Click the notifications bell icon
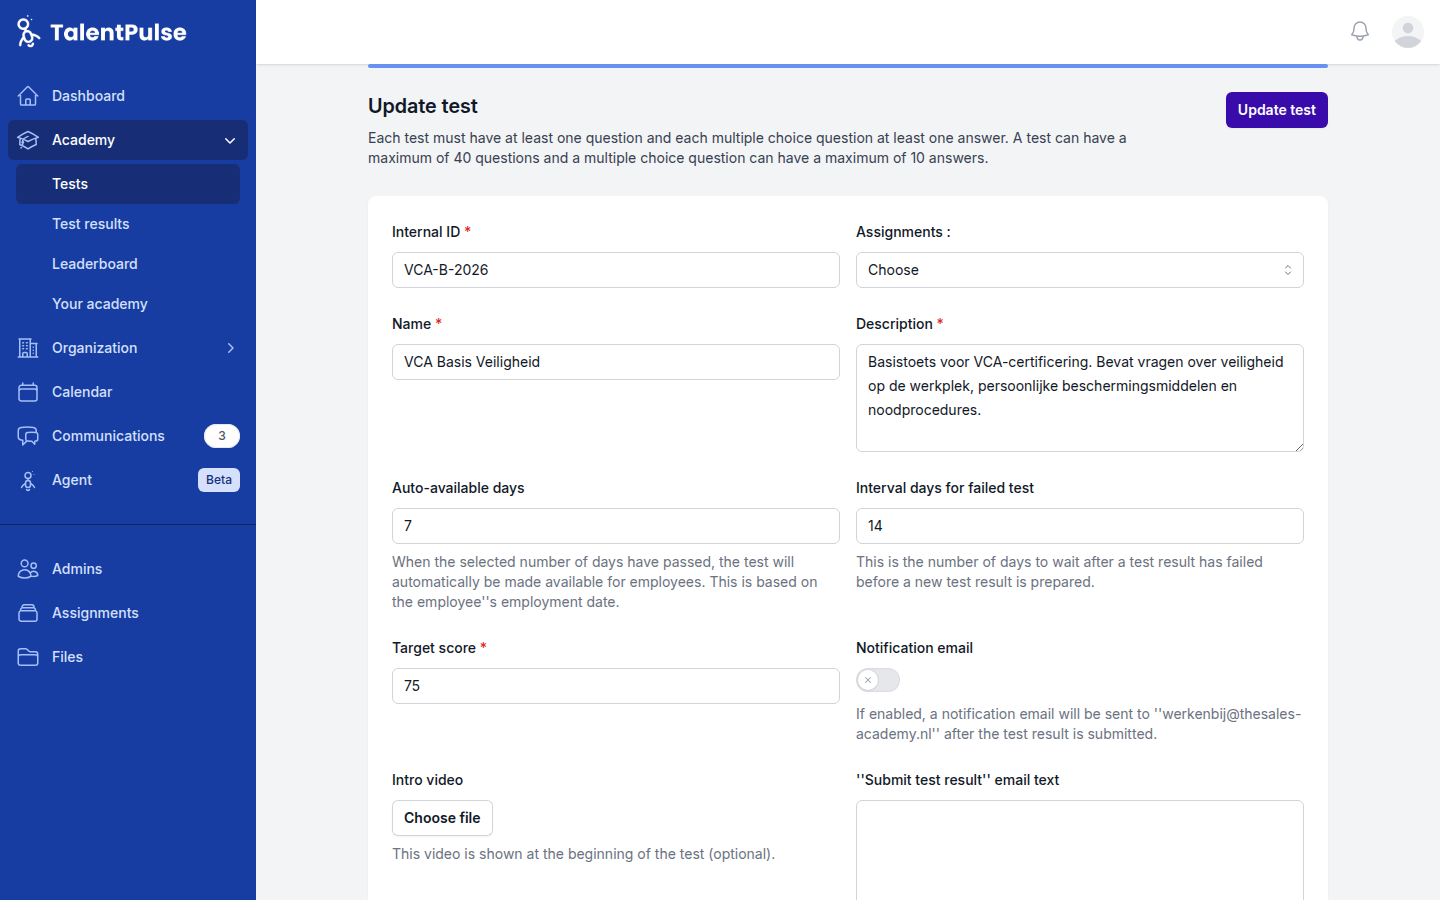The width and height of the screenshot is (1440, 900). coord(1360,32)
